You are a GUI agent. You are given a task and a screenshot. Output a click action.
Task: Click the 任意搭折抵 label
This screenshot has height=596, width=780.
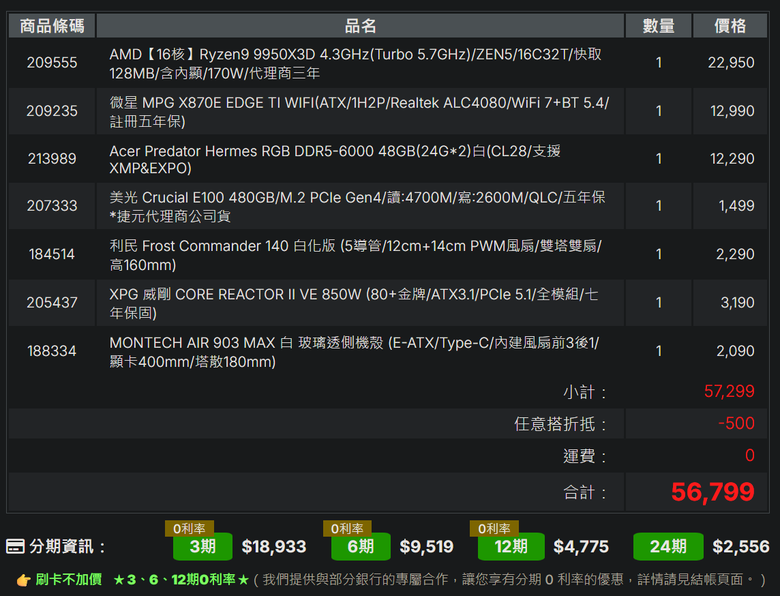click(560, 424)
